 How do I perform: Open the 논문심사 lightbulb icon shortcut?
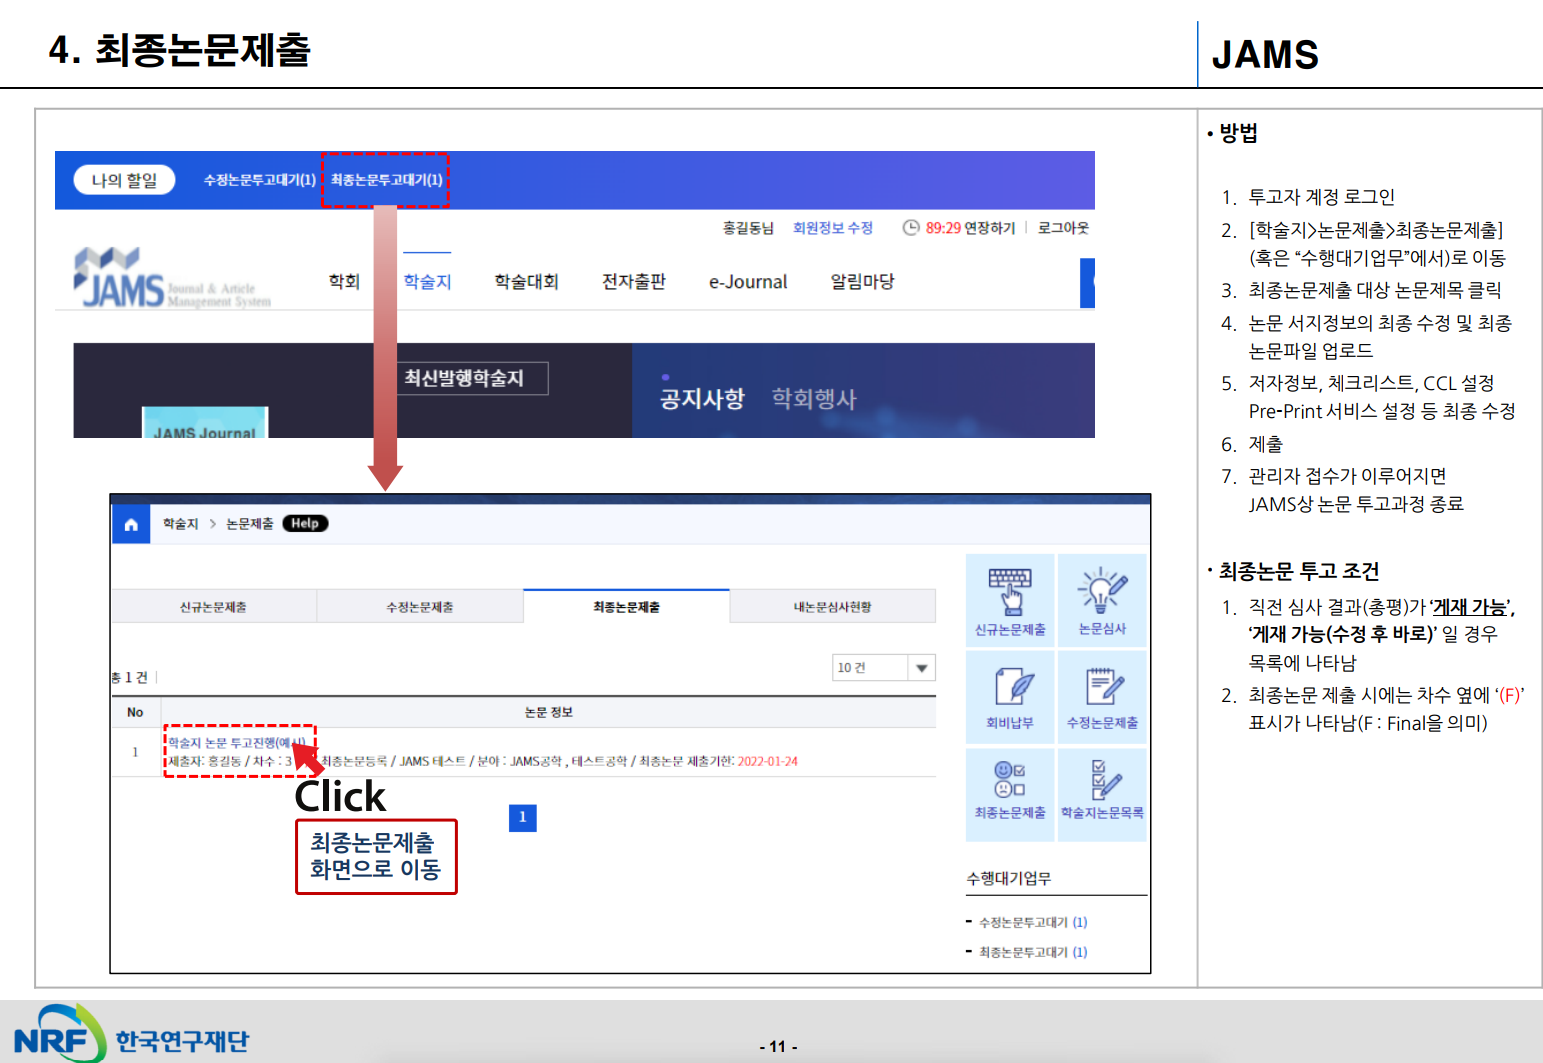coord(1102,600)
